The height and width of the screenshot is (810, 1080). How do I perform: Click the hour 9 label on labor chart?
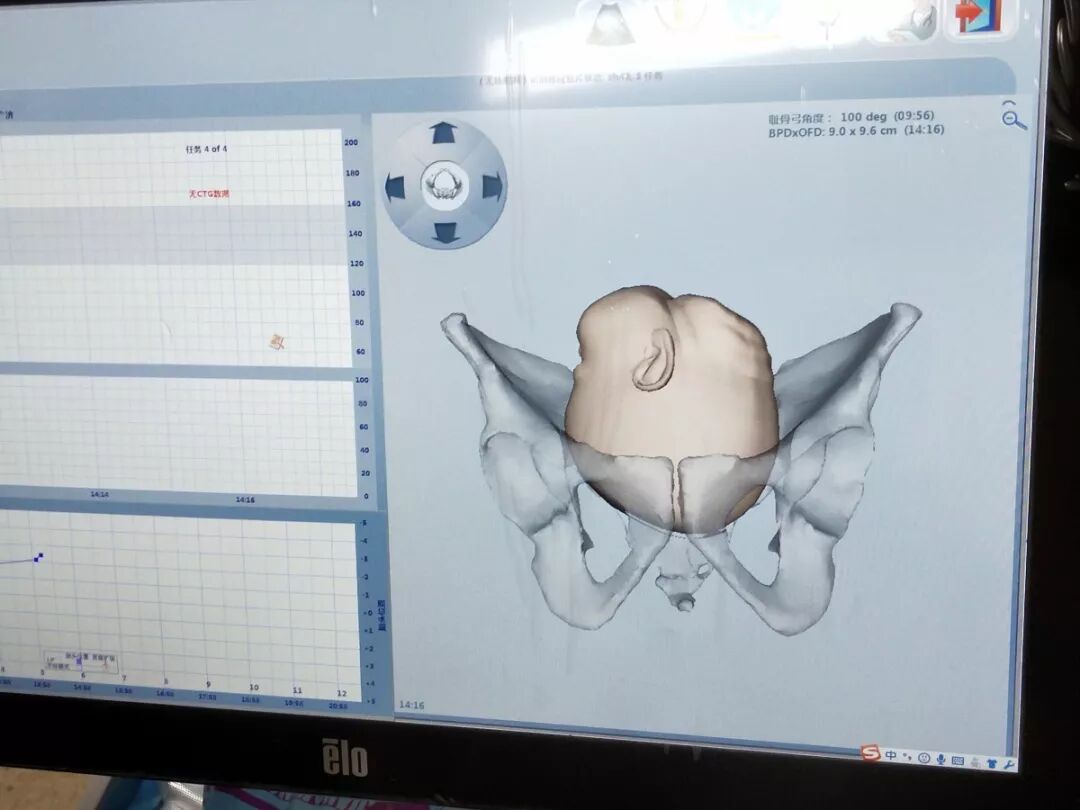(208, 685)
